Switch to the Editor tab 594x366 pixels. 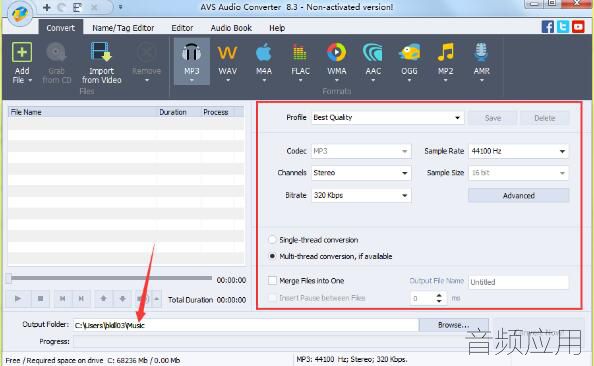click(182, 28)
